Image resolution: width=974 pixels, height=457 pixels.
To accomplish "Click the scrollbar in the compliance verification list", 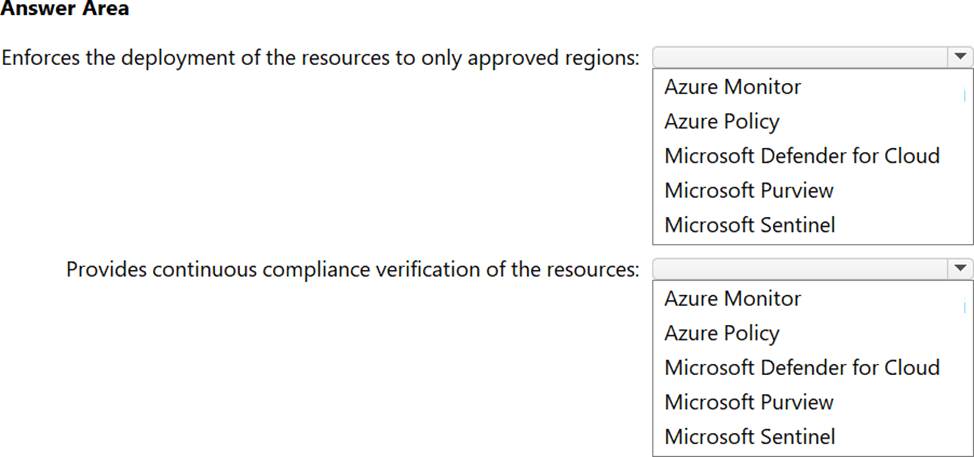I will click(964, 308).
